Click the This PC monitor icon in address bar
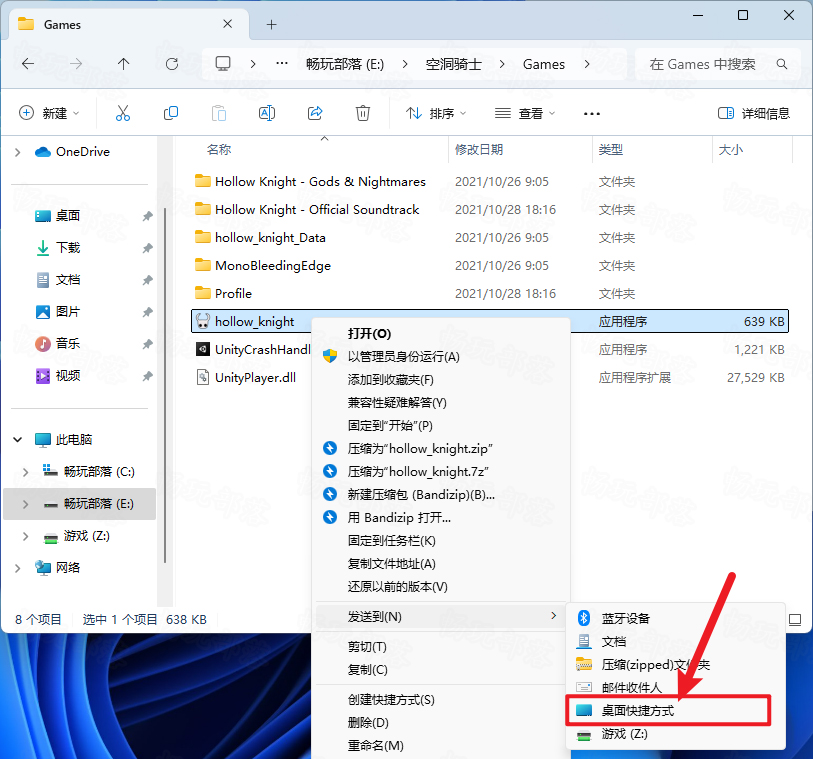Viewport: 813px width, 759px height. coord(223,64)
